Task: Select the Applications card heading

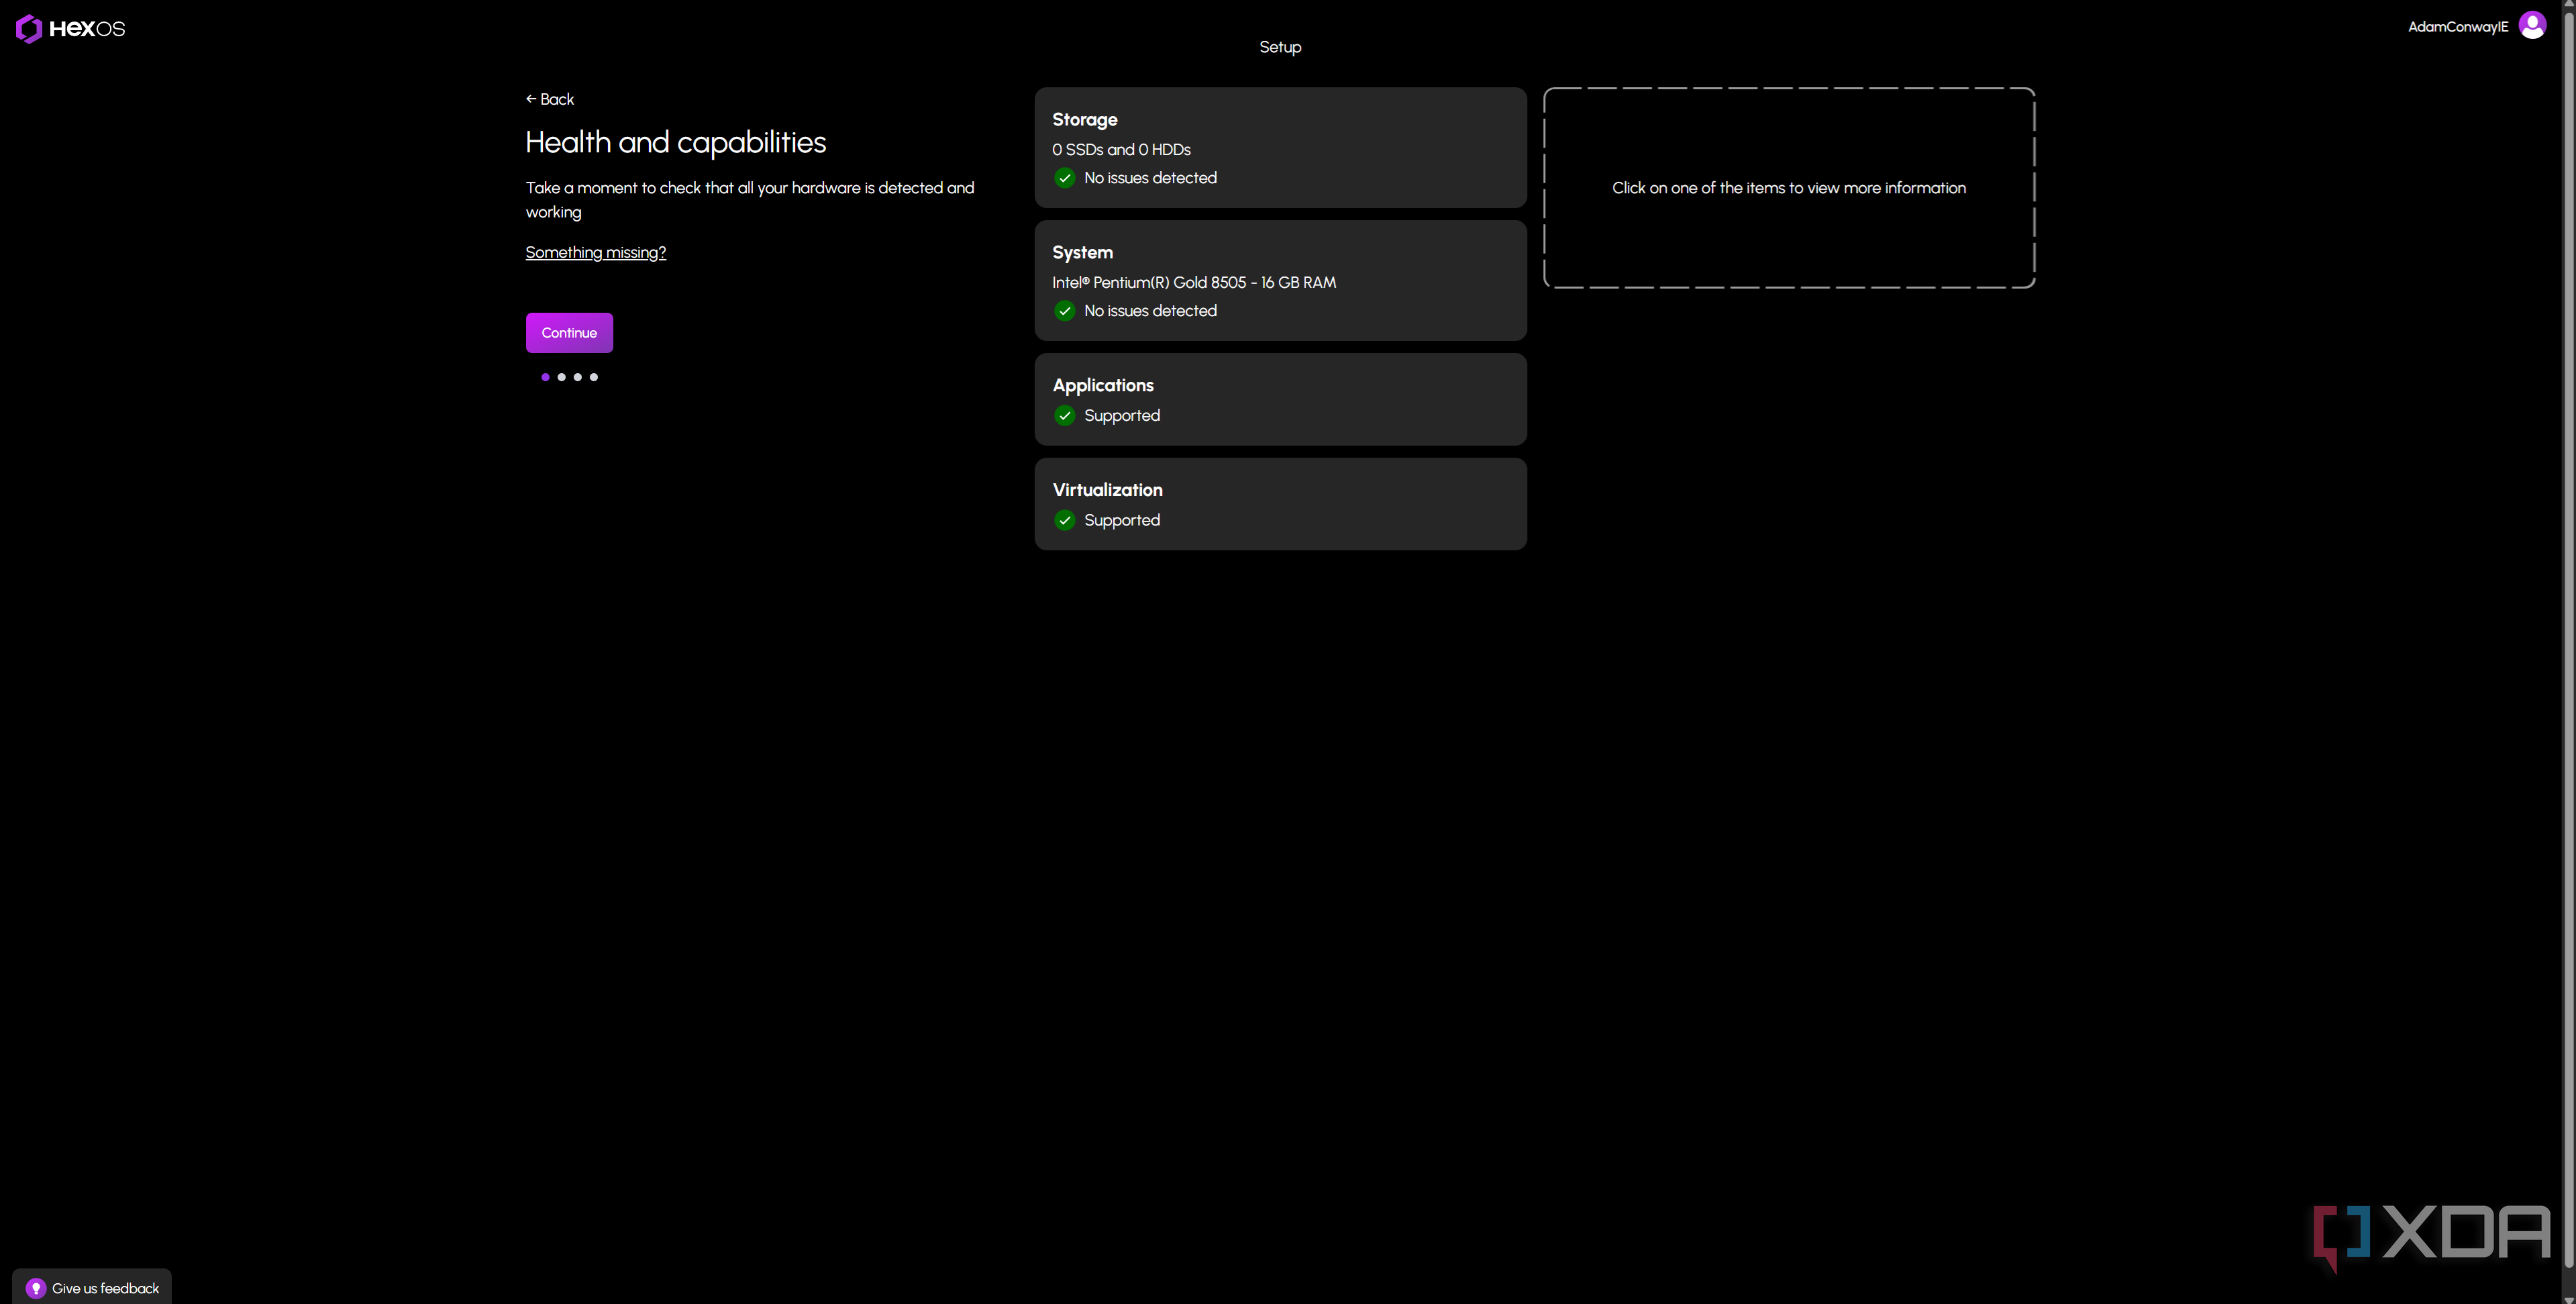Action: 1103,385
